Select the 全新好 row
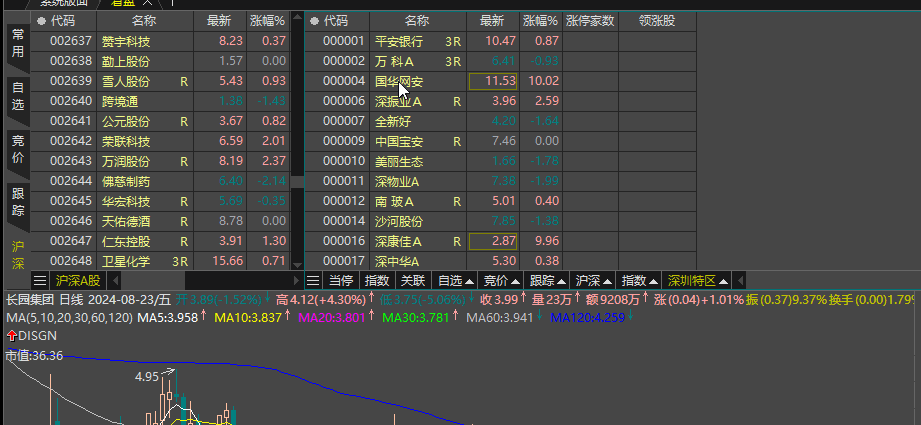 pyautogui.click(x=500, y=121)
